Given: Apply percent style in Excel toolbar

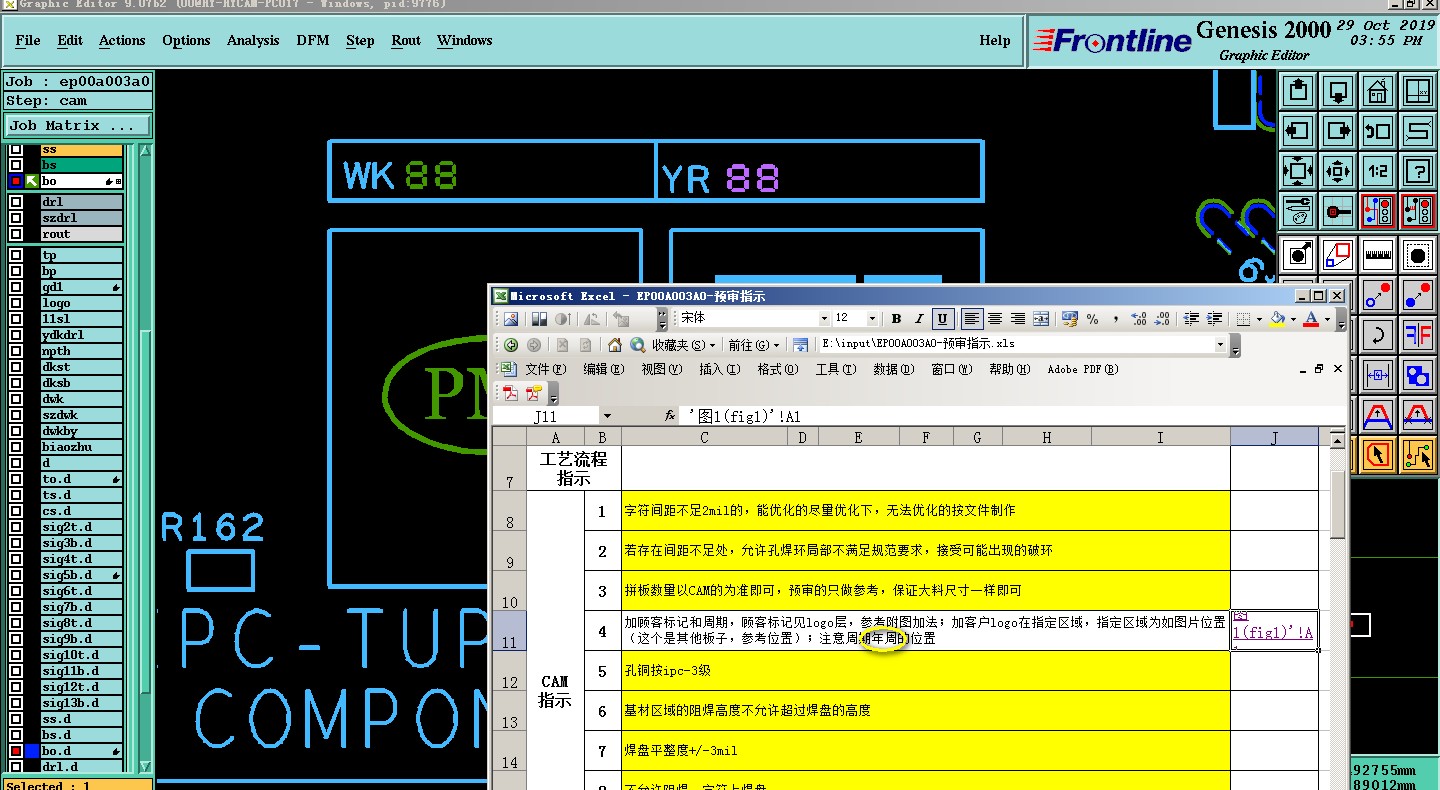Looking at the screenshot, I should [1092, 319].
